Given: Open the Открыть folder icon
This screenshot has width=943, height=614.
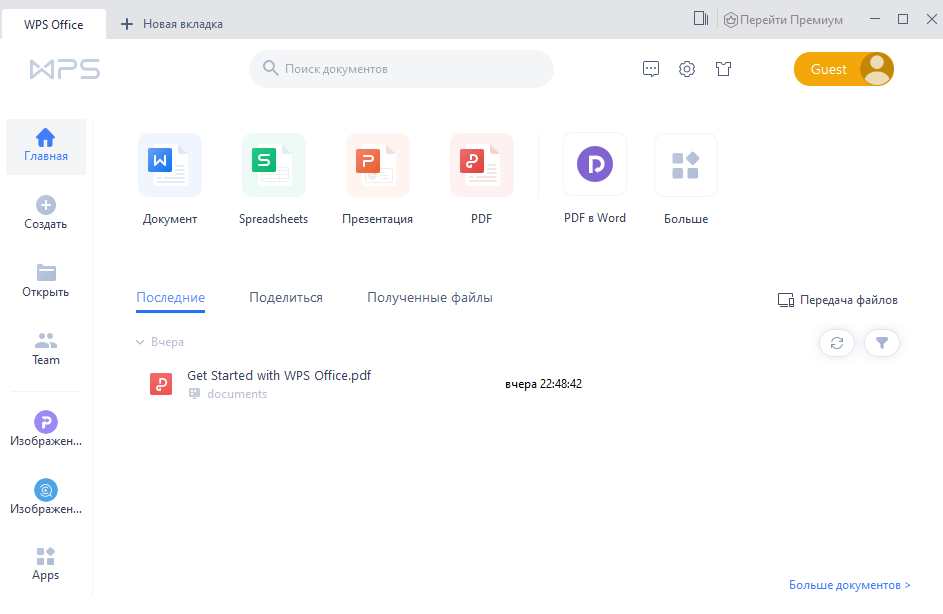Looking at the screenshot, I should 46,272.
